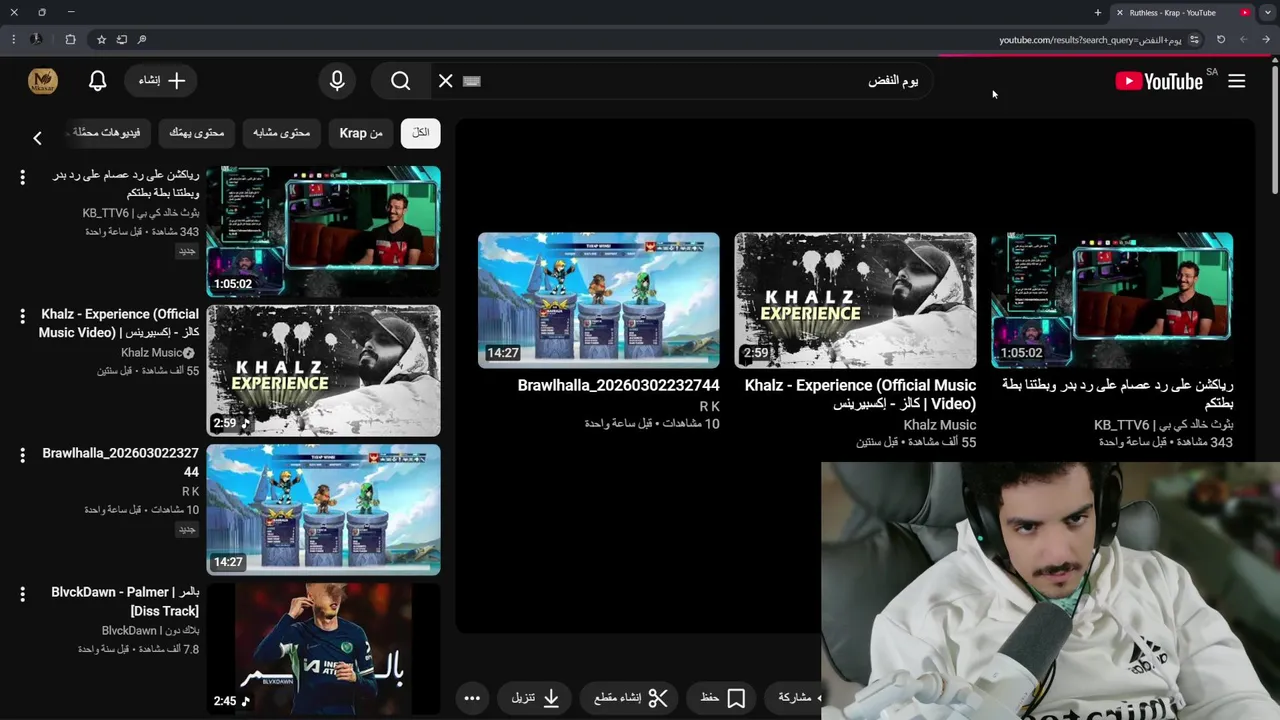The width and height of the screenshot is (1280, 720).
Task: Open the BlvckDawn Palmer thumbnail 2:45
Action: 323,648
